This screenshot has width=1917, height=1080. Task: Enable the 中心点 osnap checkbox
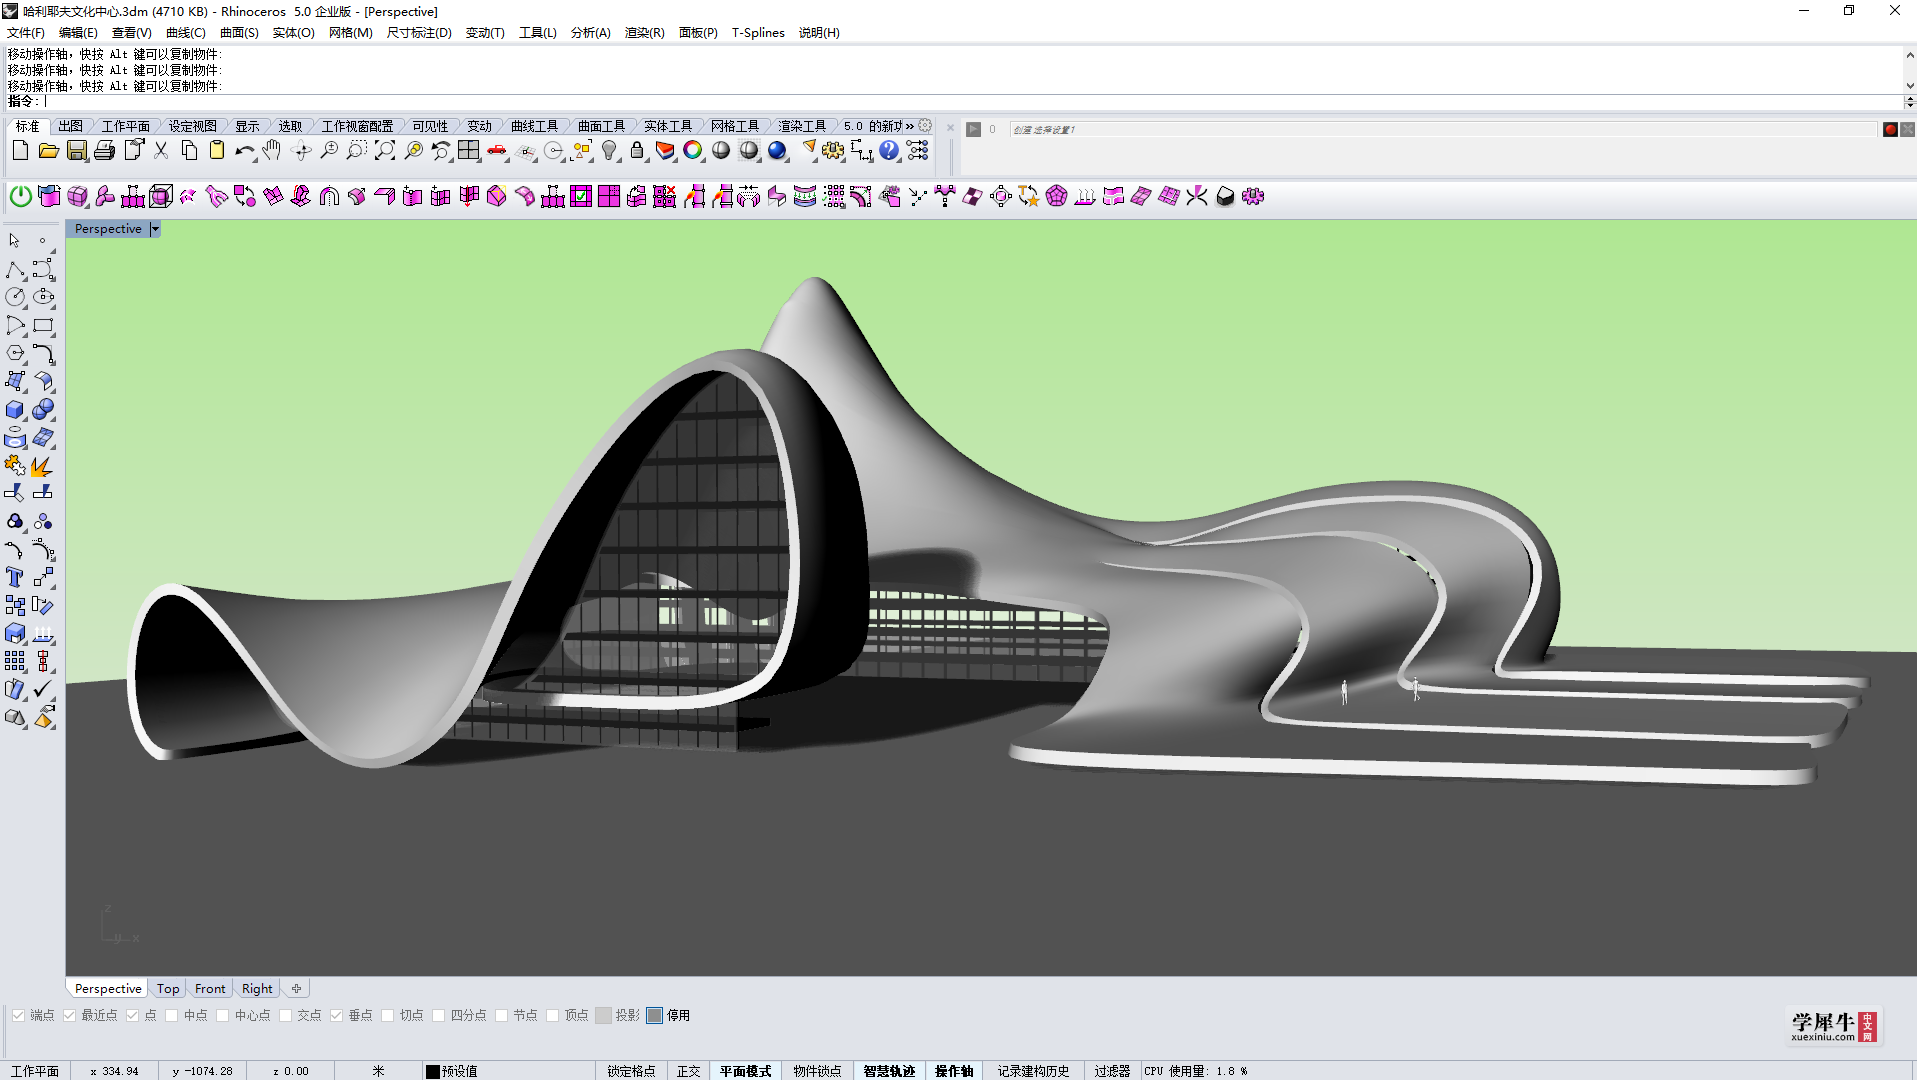[x=223, y=1015]
